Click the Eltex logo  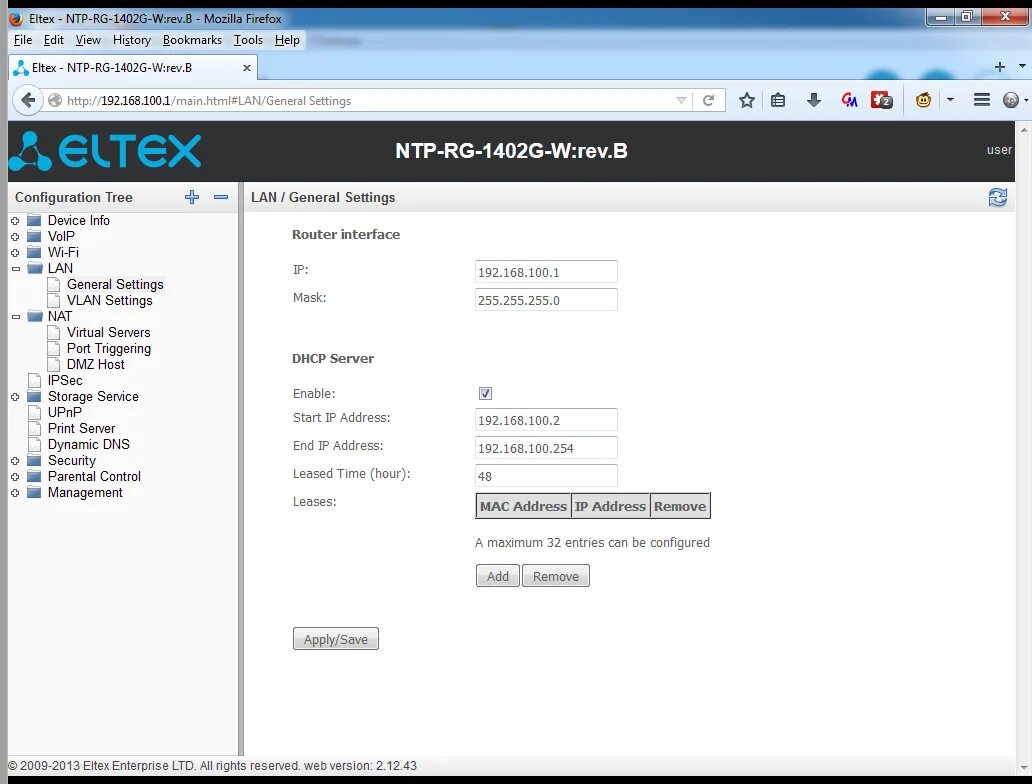pyautogui.click(x=105, y=151)
